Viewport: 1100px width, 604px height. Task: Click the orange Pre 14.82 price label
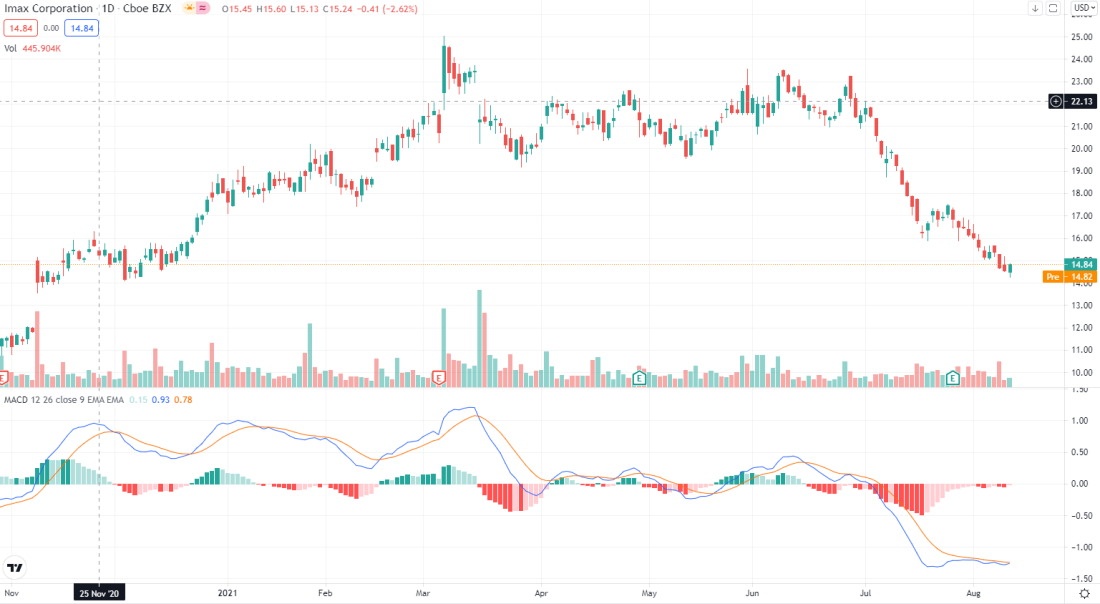click(1069, 277)
